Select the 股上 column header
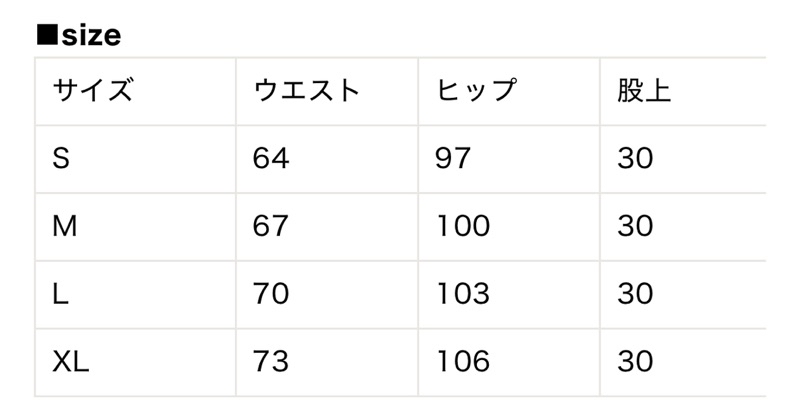 click(643, 90)
